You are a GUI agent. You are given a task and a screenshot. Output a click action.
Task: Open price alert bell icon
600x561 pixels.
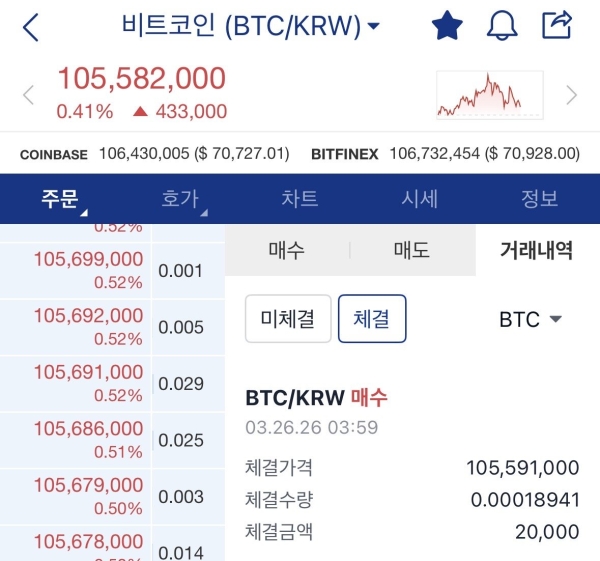[x=501, y=26]
